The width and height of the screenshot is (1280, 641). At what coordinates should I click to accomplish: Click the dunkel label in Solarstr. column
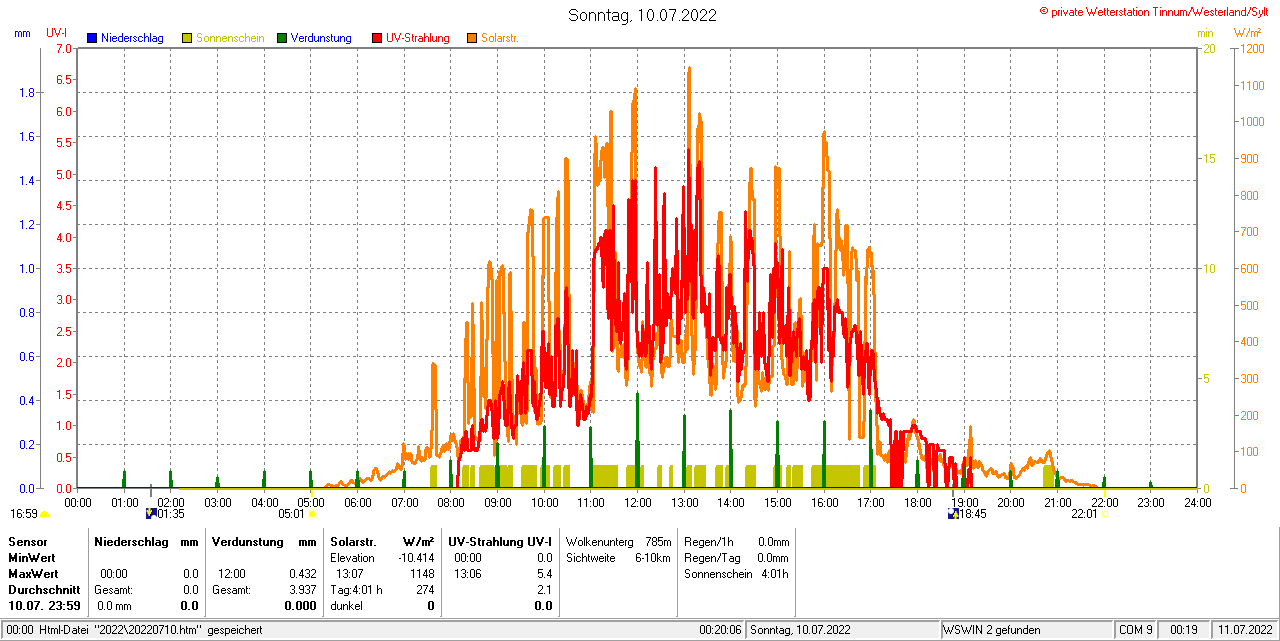[346, 606]
